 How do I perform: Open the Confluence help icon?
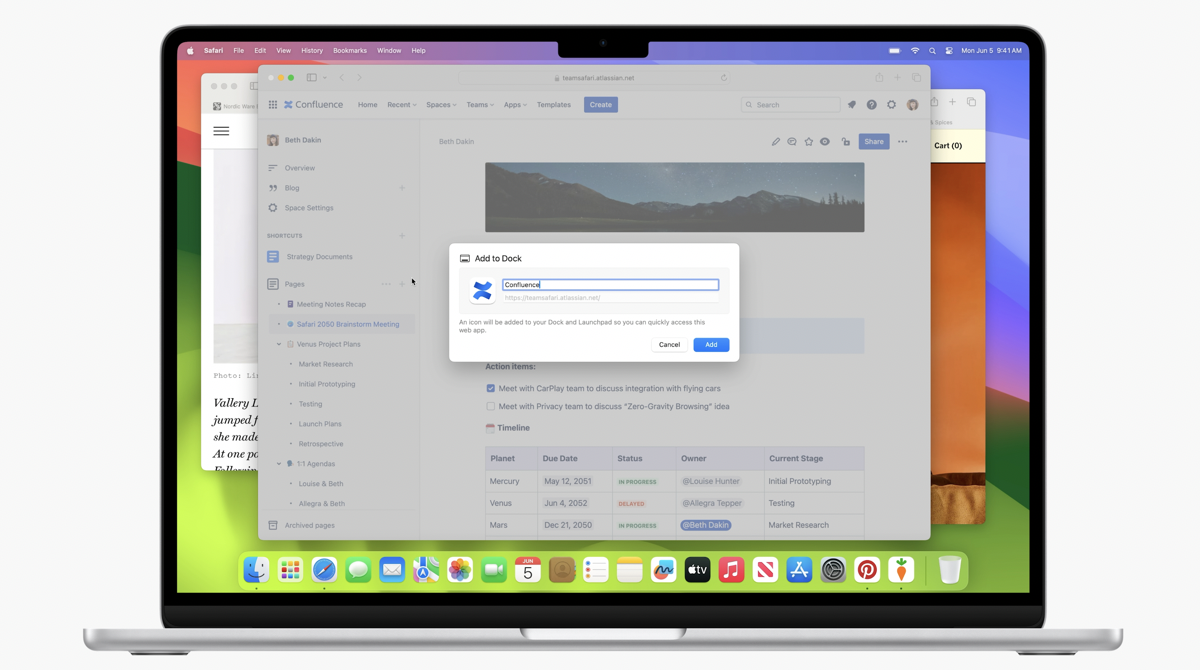(x=872, y=105)
